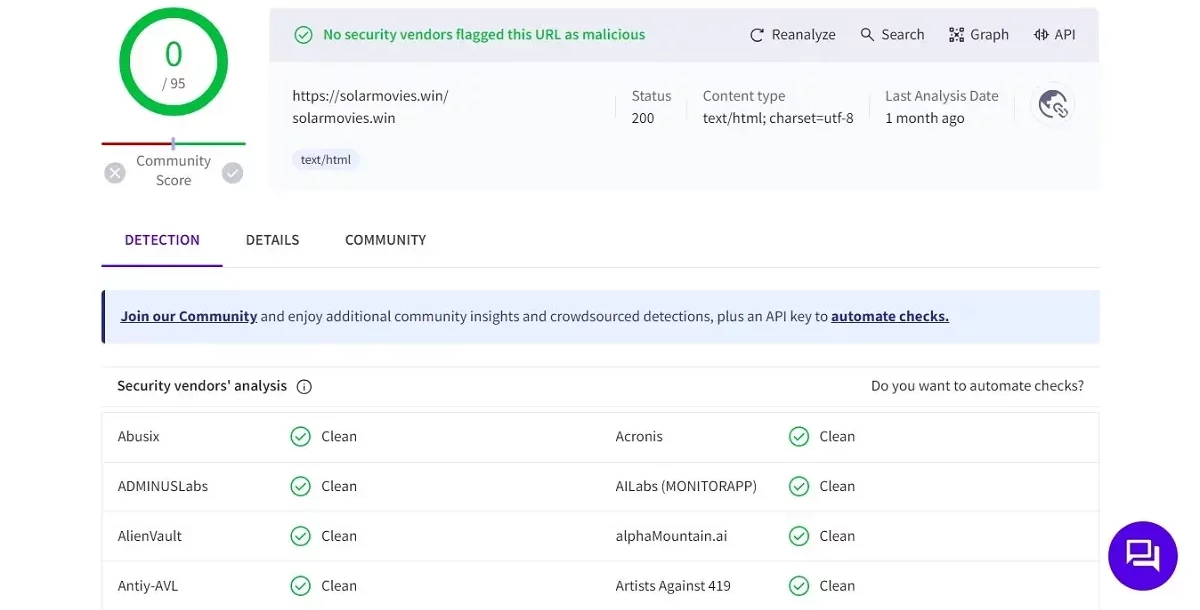Click the Abusix Clean check icon
Screen dimensions: 1200x610
[300, 436]
